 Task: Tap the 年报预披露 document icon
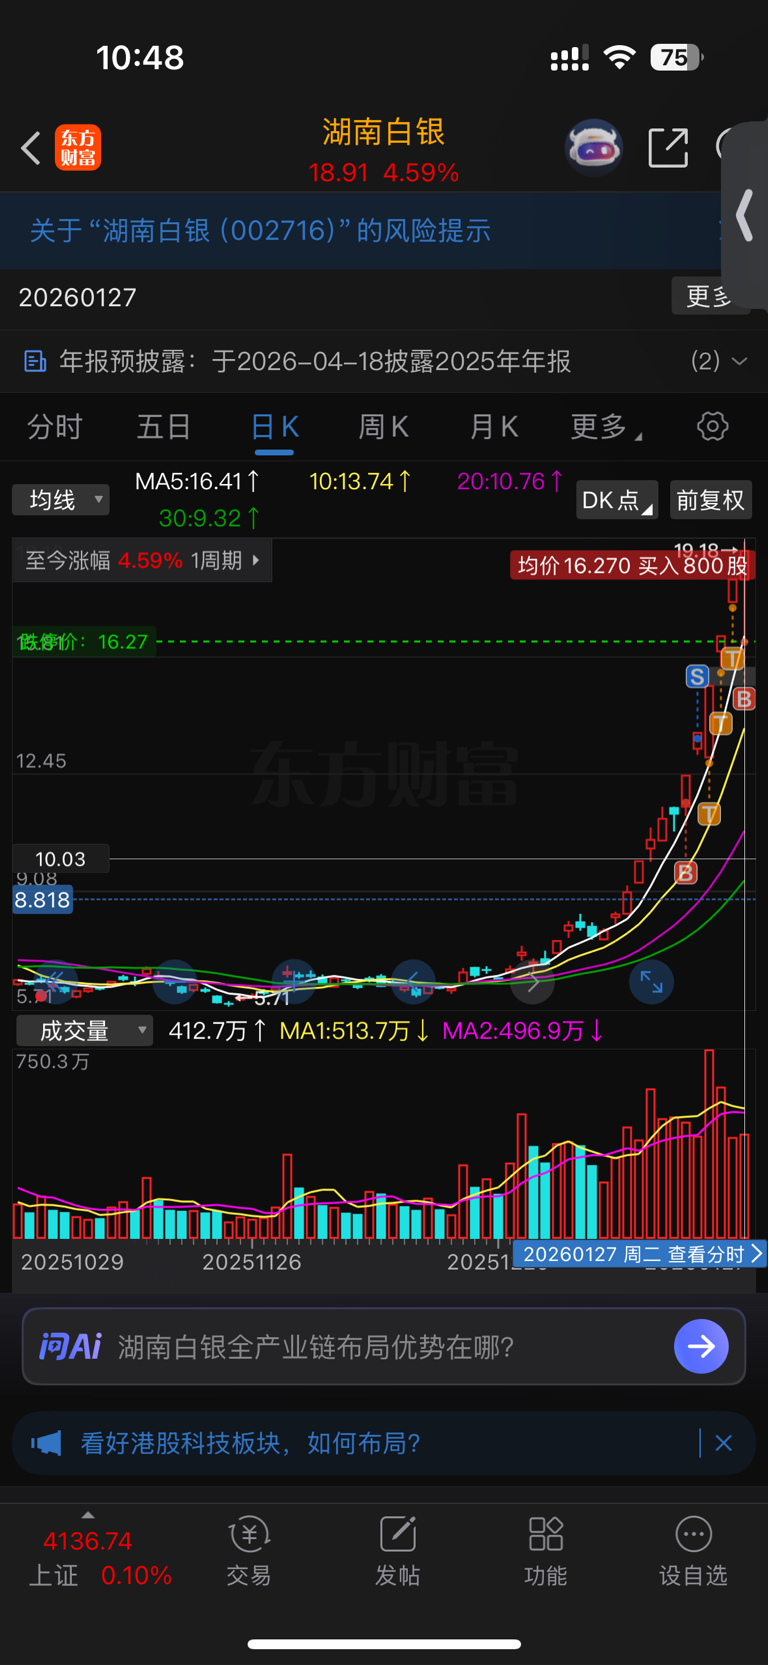pos(35,361)
